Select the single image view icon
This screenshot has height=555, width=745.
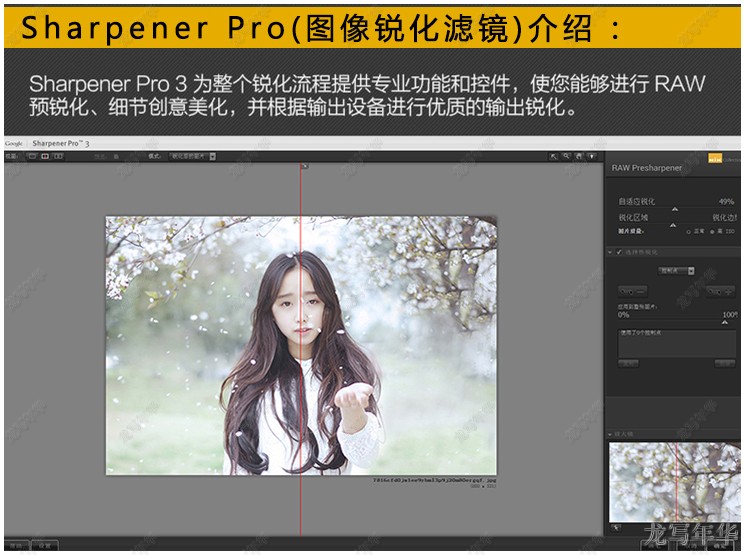[x=32, y=156]
